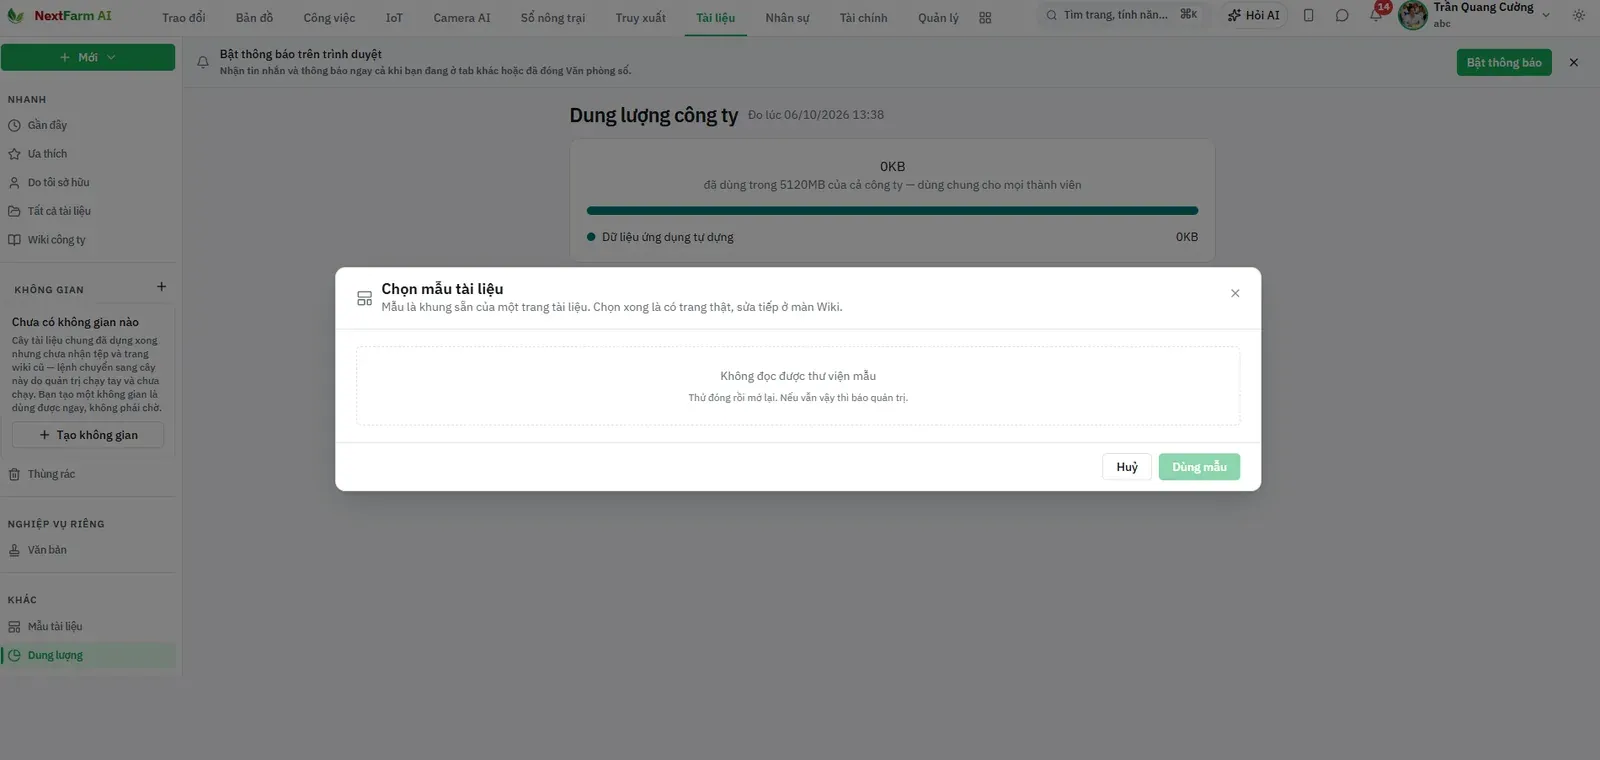Open the Trao đổi tab

point(184,18)
